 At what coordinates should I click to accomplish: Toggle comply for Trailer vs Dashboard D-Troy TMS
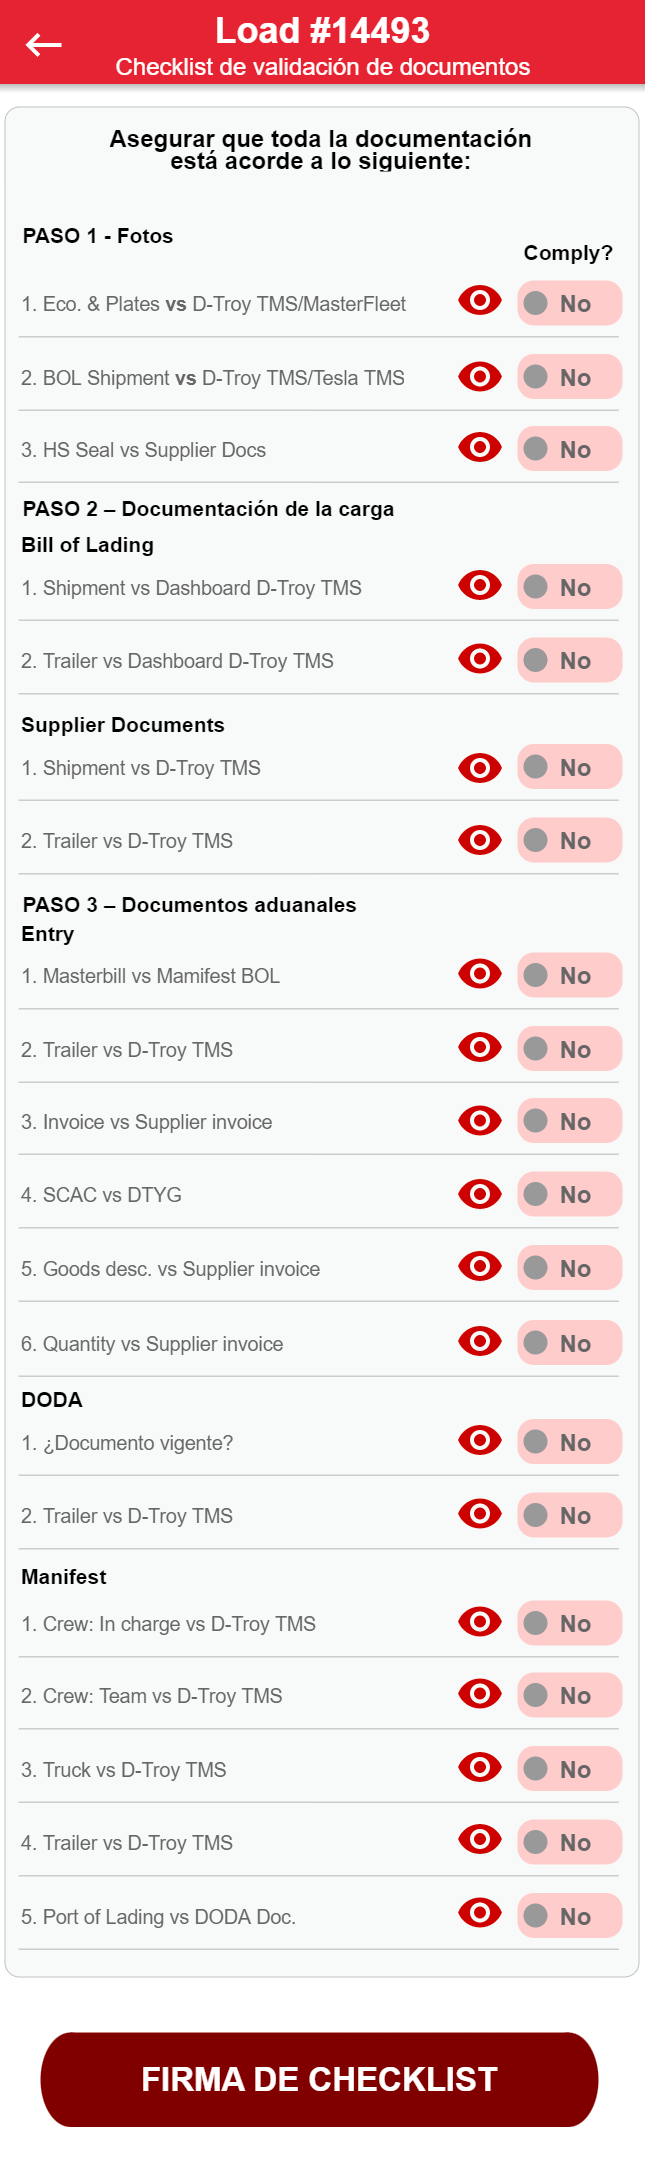point(569,660)
